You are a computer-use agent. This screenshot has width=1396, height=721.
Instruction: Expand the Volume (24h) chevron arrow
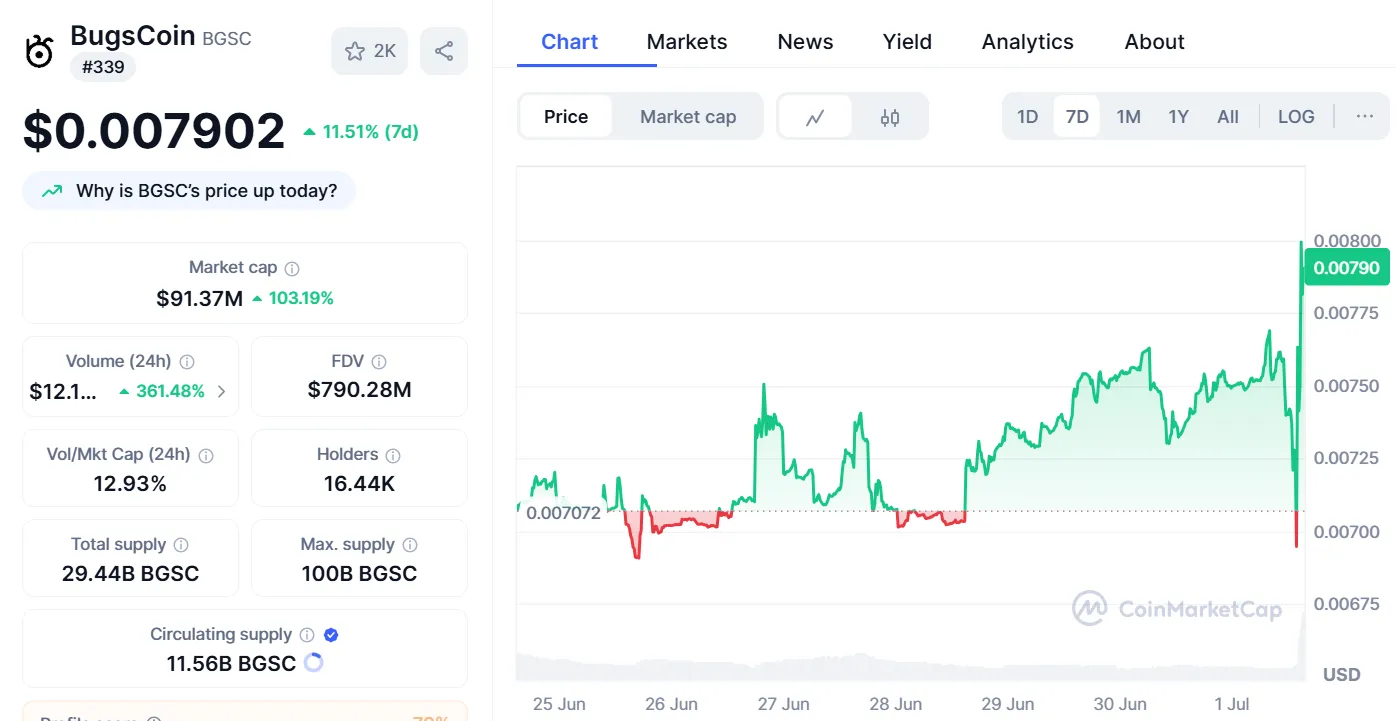(x=221, y=392)
